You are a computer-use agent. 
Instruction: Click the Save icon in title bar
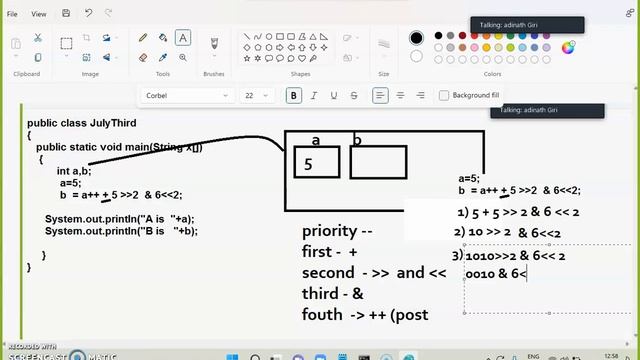(x=66, y=13)
